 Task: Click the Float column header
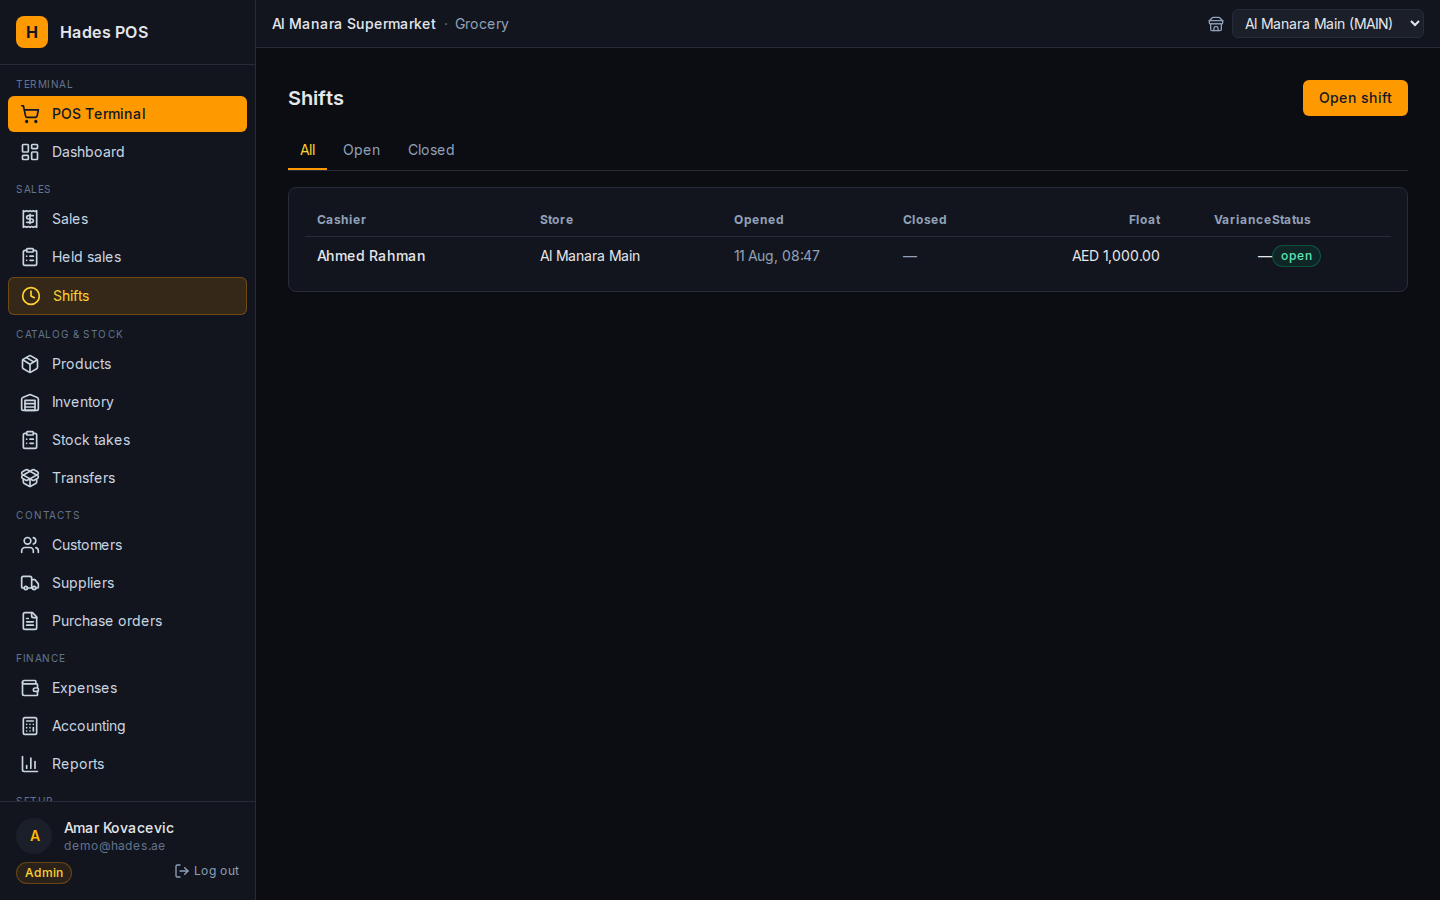(1144, 220)
